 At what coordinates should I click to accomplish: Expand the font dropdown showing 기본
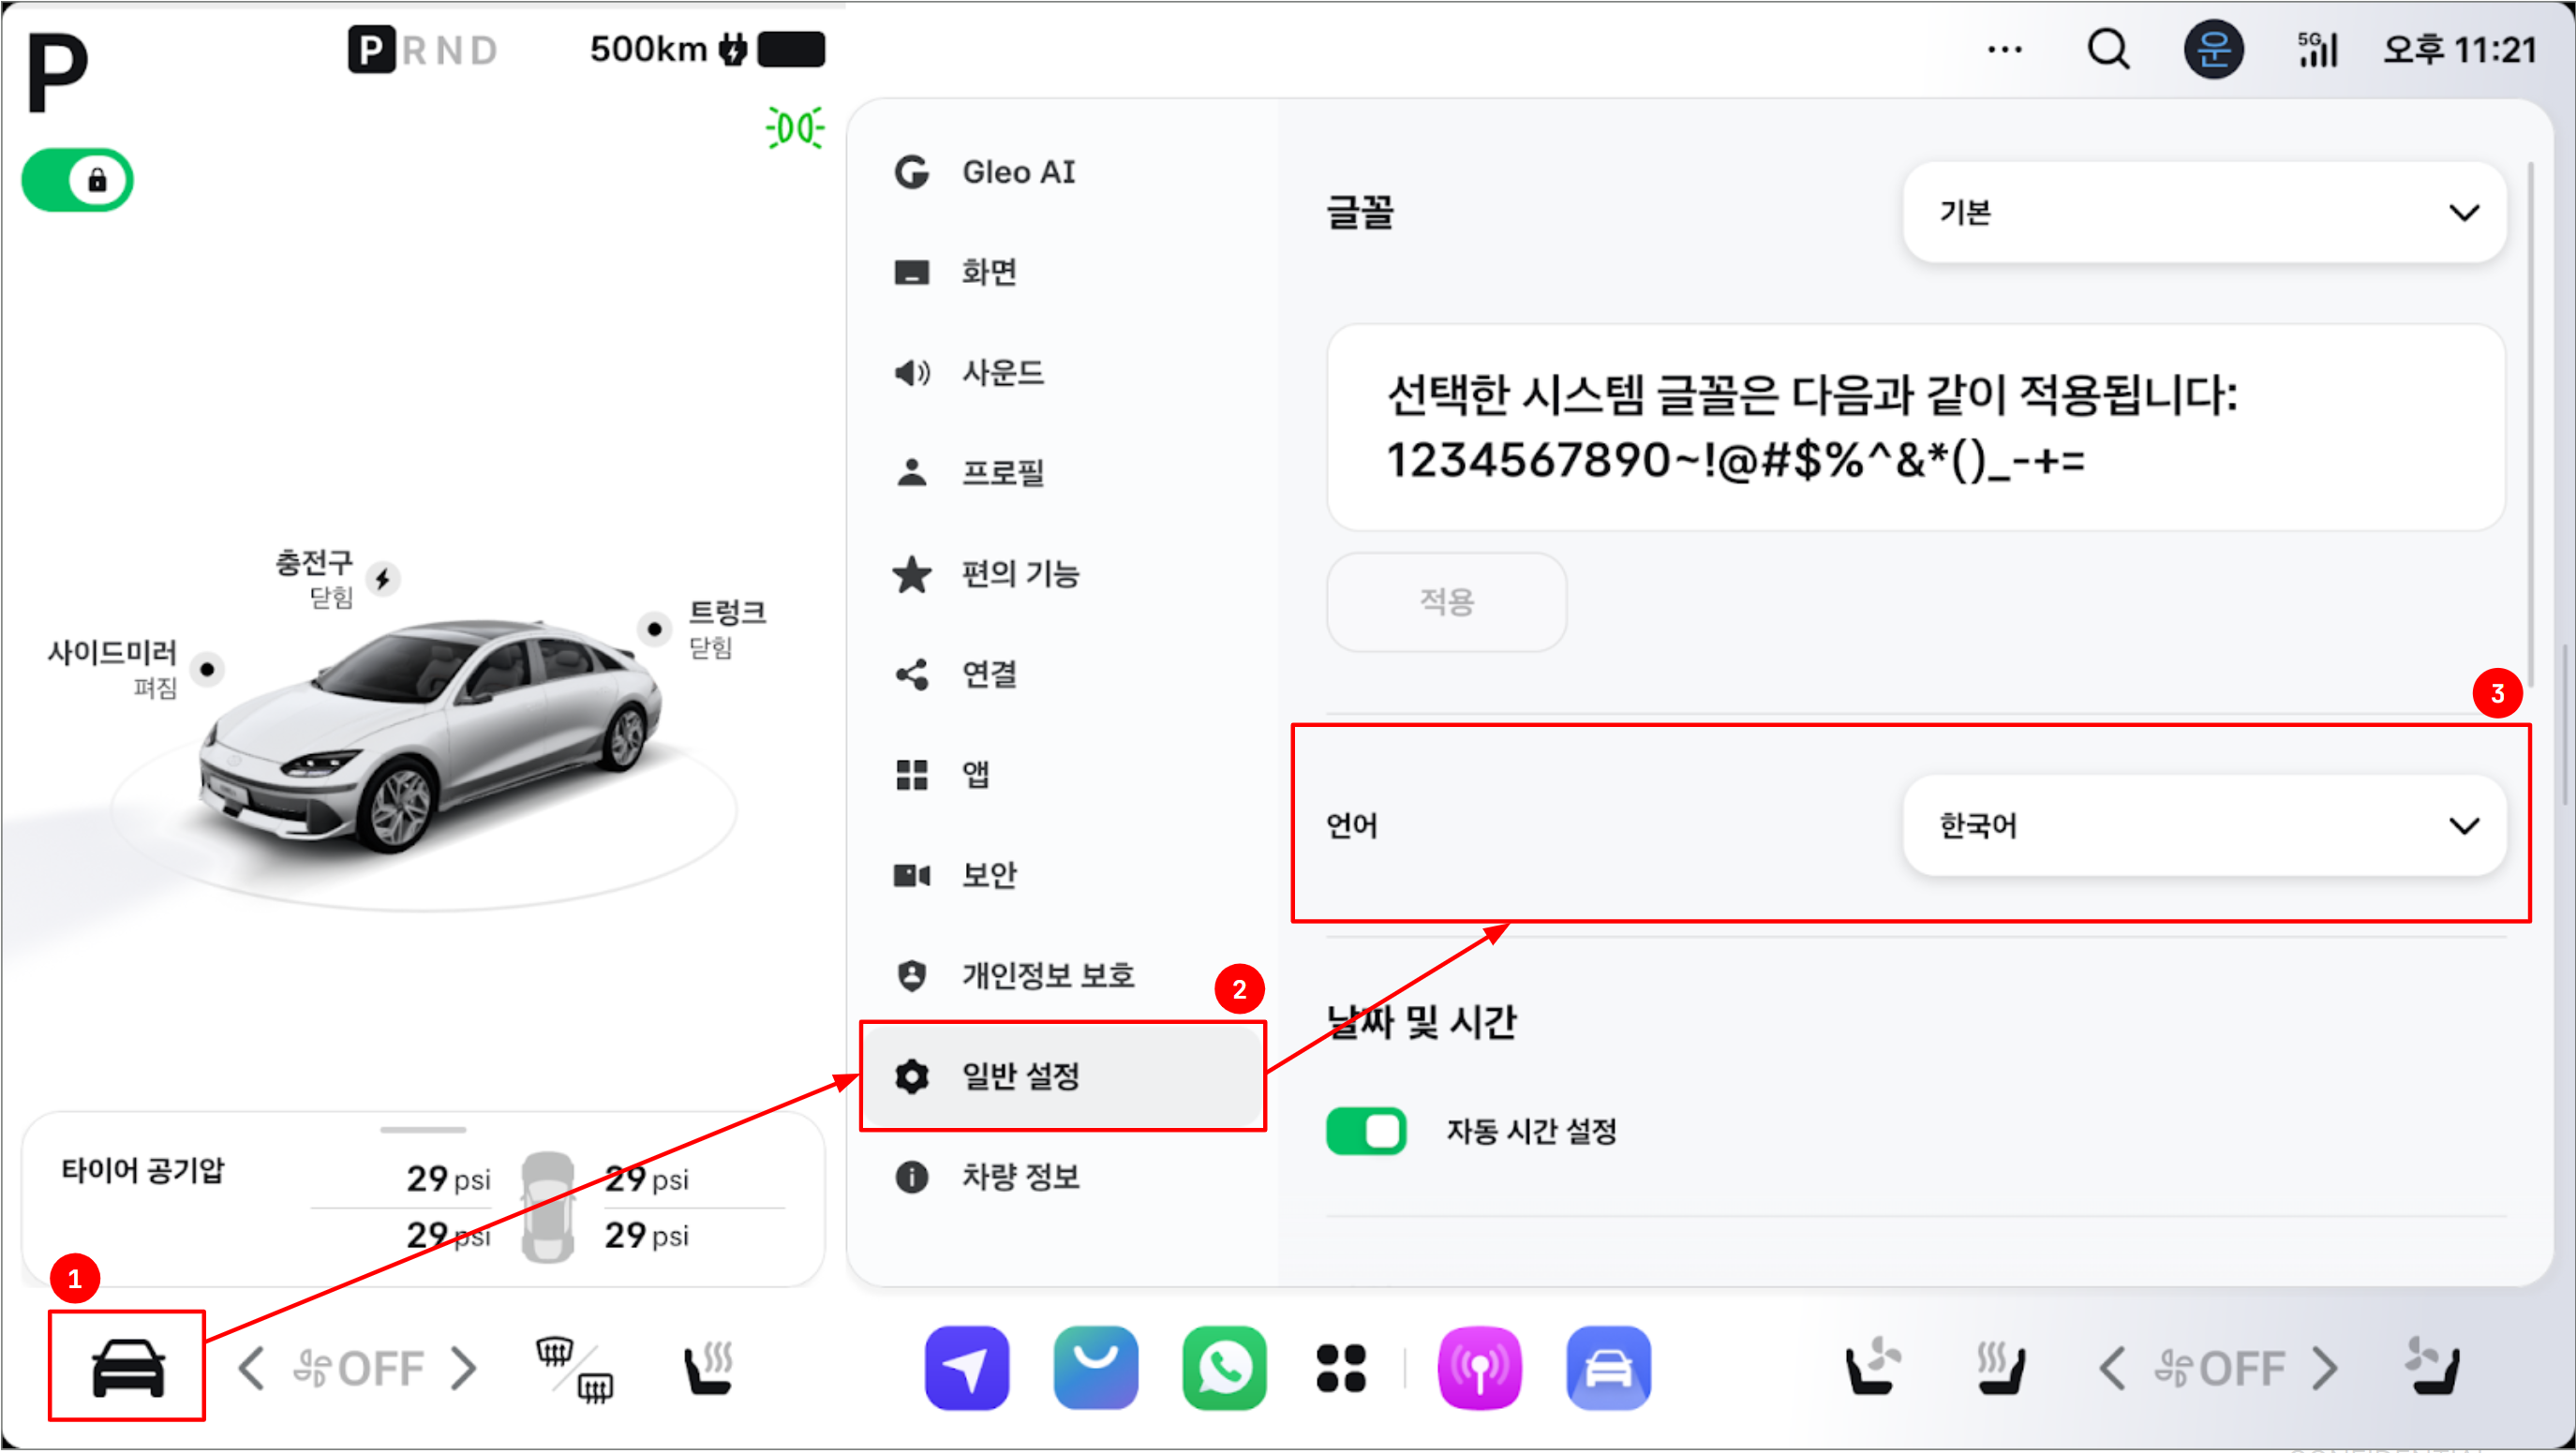tap(2203, 213)
